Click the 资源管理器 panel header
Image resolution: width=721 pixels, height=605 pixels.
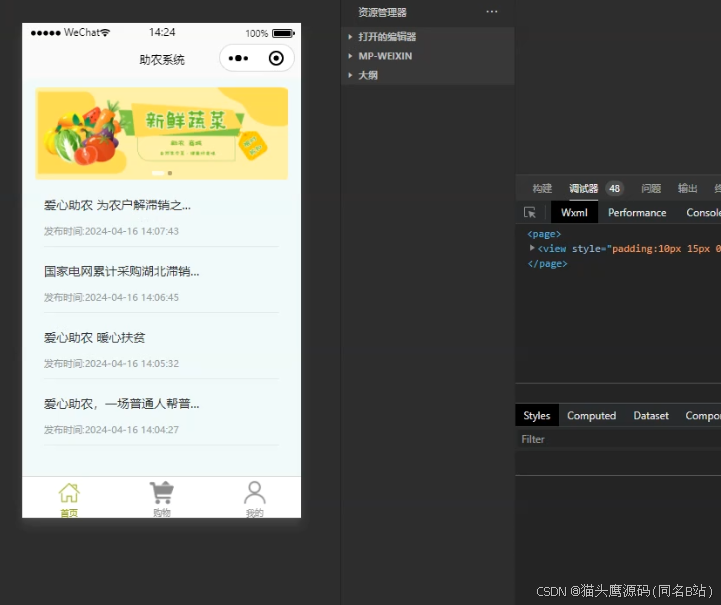[382, 12]
